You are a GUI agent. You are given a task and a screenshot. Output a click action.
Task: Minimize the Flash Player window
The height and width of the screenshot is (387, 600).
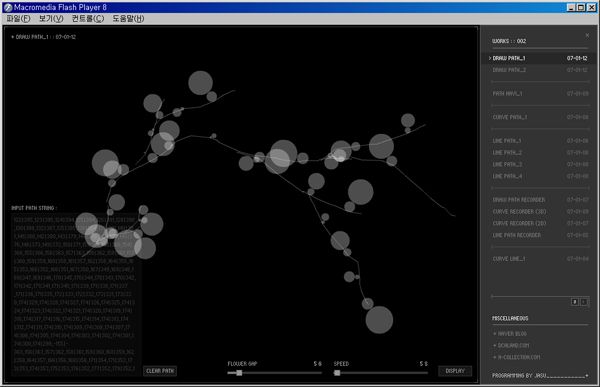(571, 7)
